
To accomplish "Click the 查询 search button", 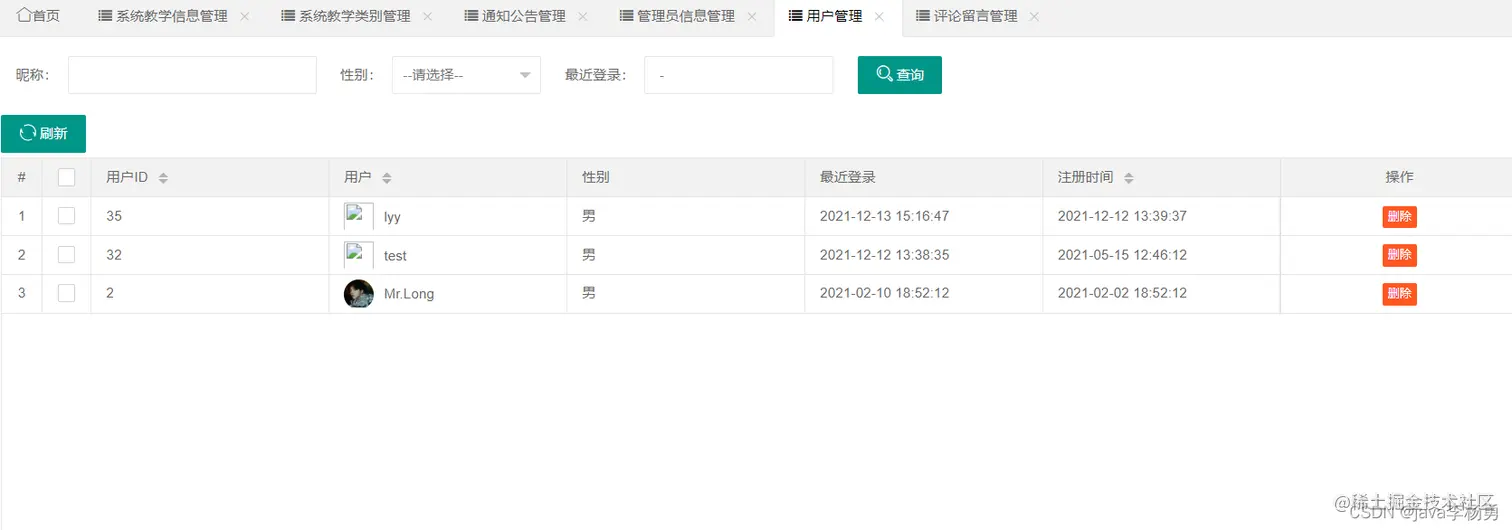I will [900, 75].
